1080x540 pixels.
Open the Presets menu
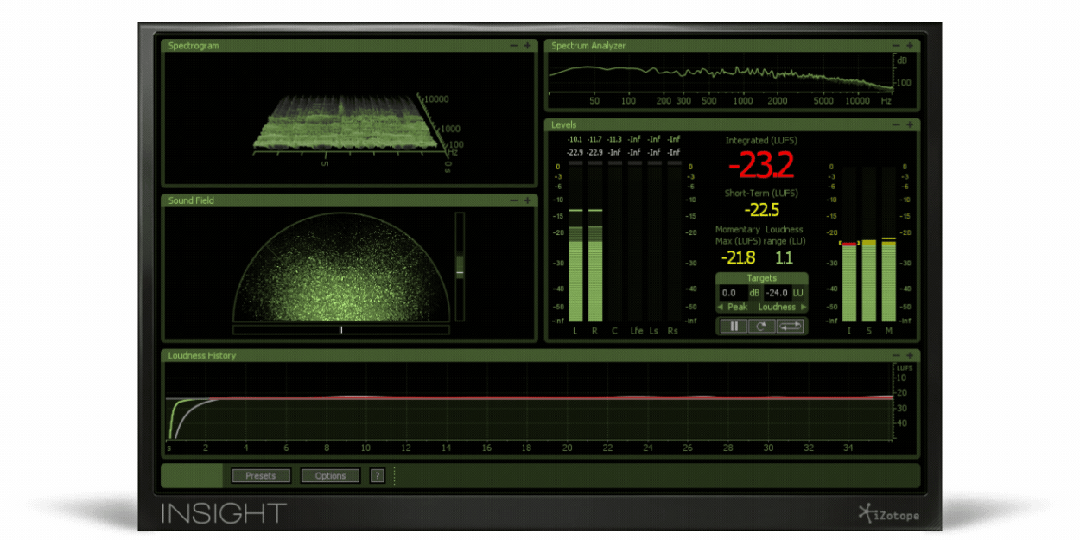click(x=260, y=476)
